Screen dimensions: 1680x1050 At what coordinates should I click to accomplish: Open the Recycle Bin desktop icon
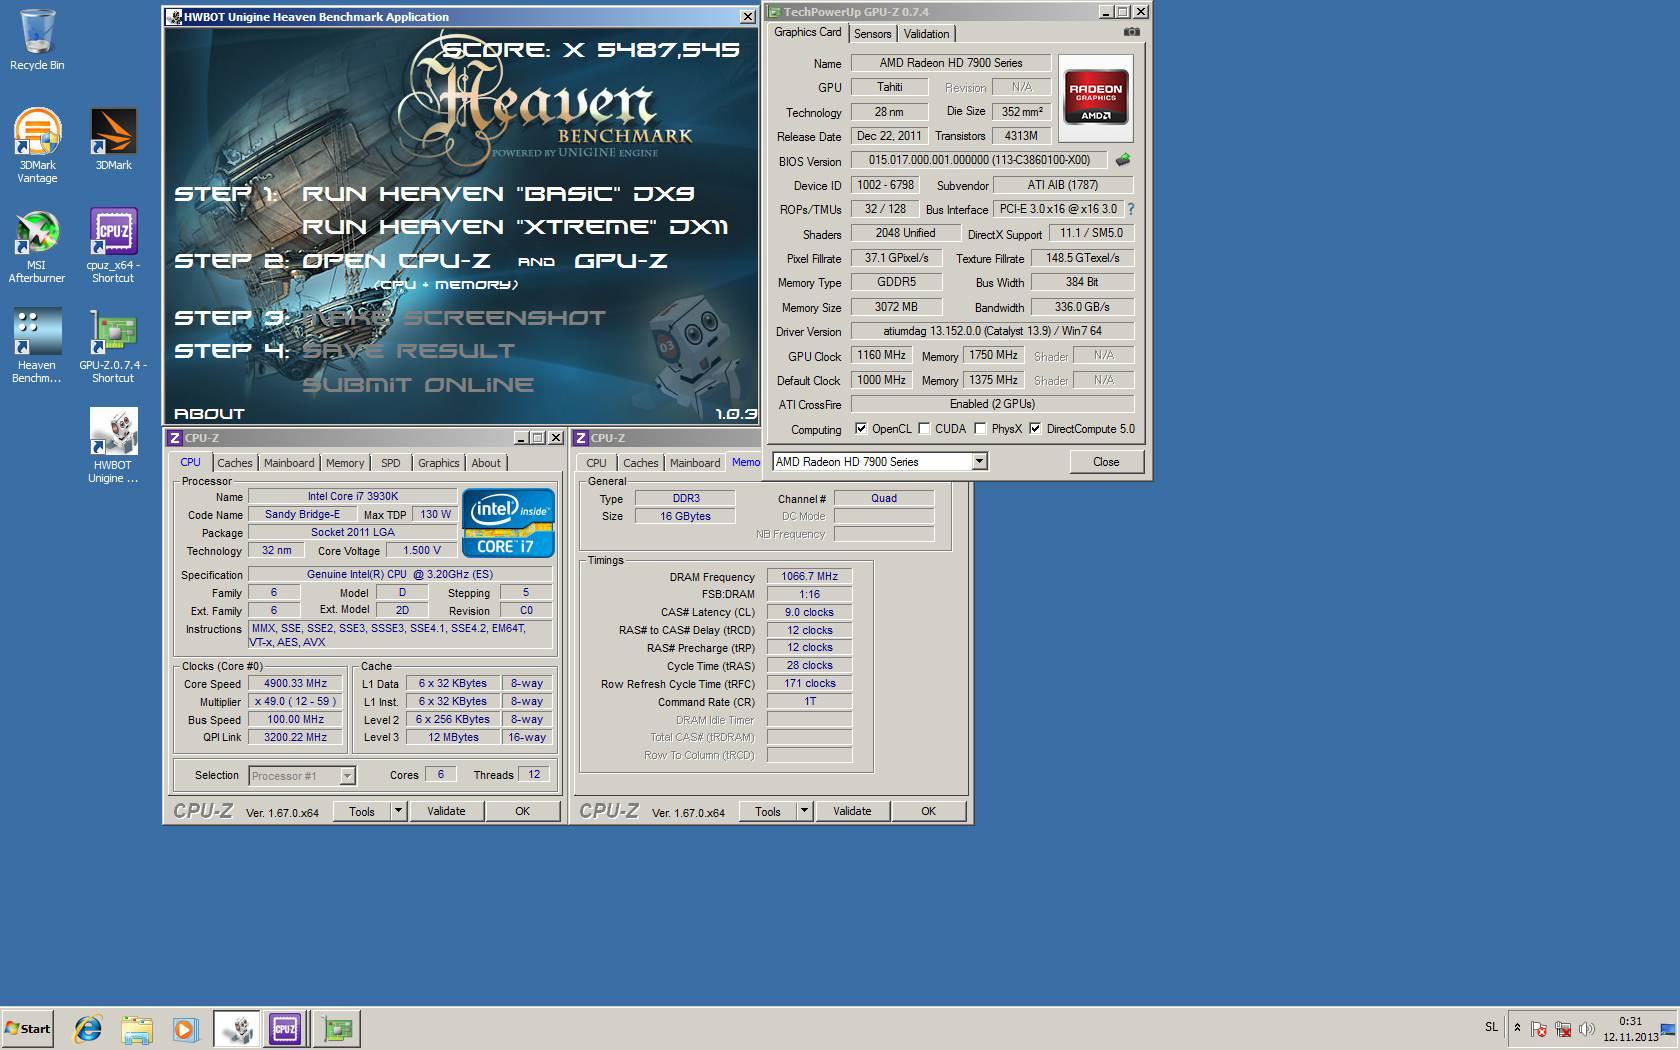click(37, 40)
